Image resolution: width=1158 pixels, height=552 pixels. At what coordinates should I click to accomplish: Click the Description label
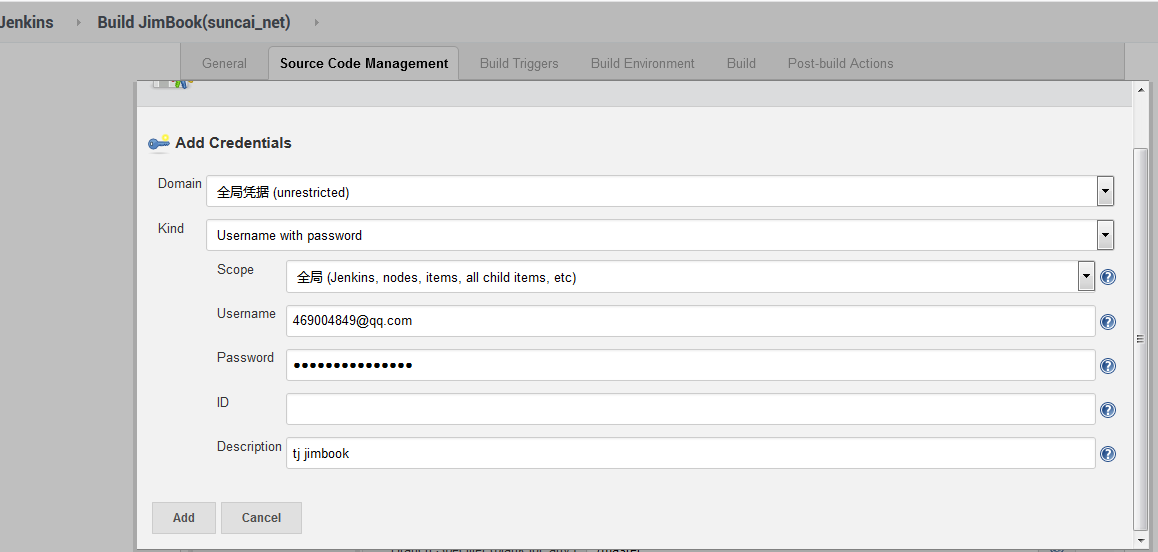[x=249, y=446]
